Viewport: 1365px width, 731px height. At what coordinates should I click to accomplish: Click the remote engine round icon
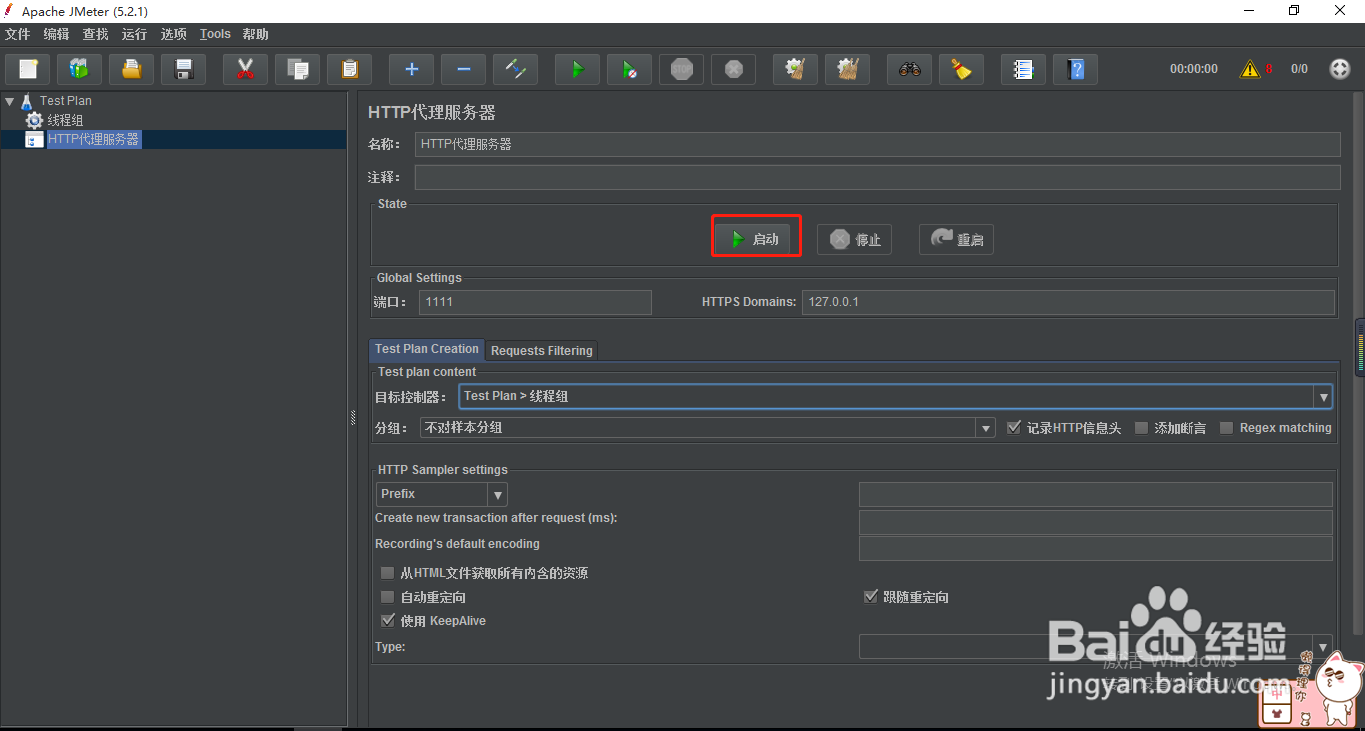coord(1340,69)
